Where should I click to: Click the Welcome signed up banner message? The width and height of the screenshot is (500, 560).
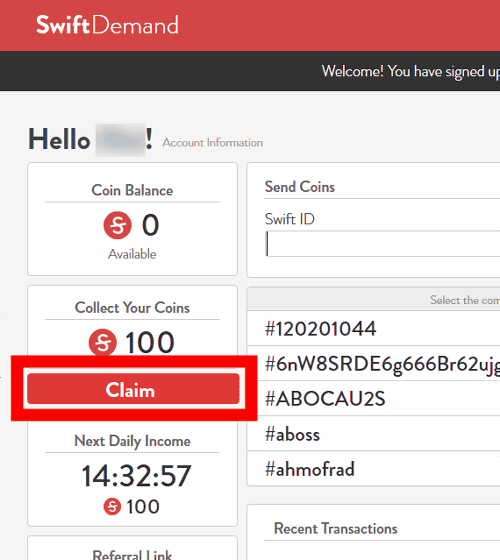[x=411, y=71]
